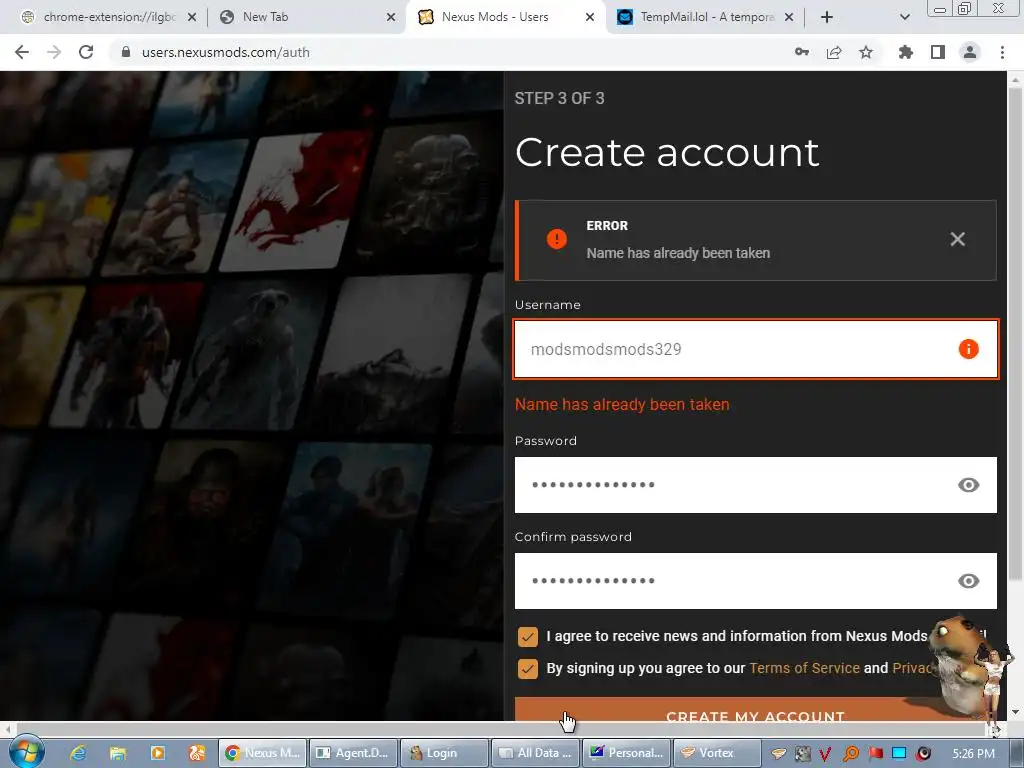Click the red V tray icon
The width and height of the screenshot is (1024, 768).
(x=825, y=754)
